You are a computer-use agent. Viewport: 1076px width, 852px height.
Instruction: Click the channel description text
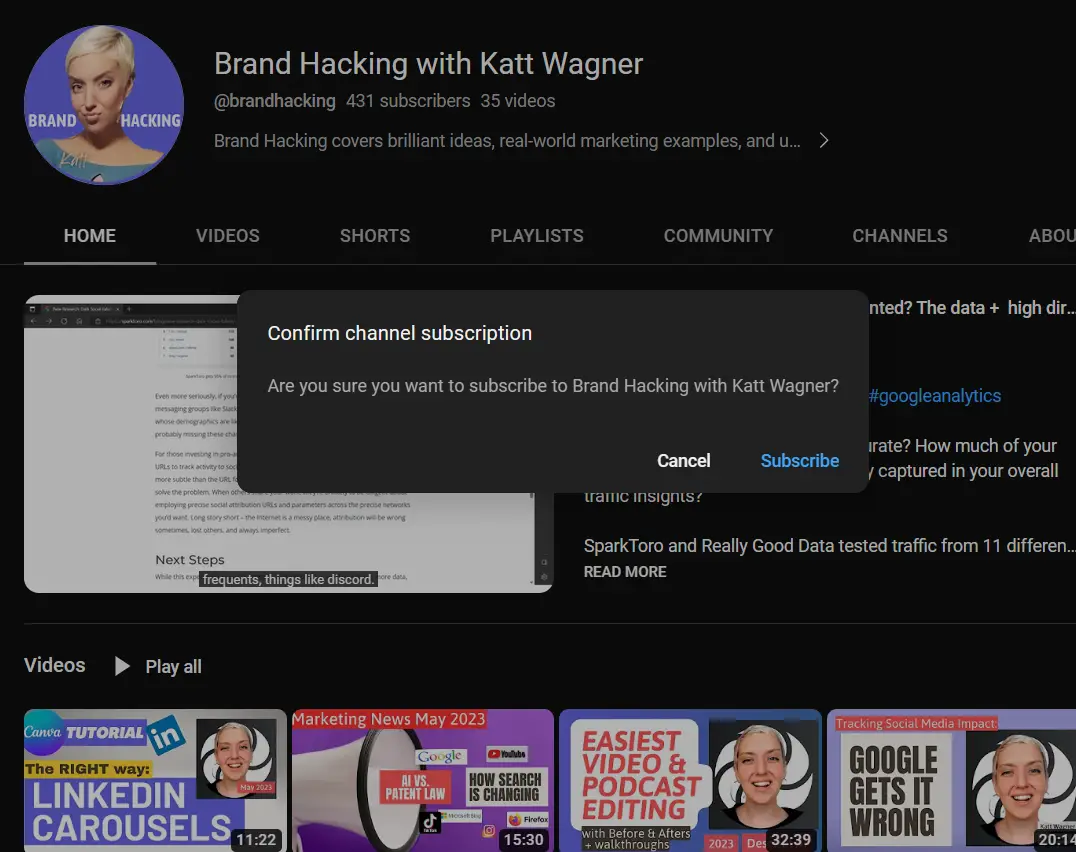click(x=507, y=141)
